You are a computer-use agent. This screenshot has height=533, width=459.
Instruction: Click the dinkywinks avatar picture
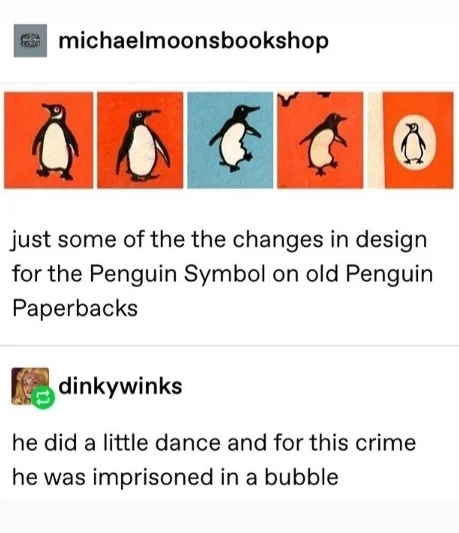(30, 386)
